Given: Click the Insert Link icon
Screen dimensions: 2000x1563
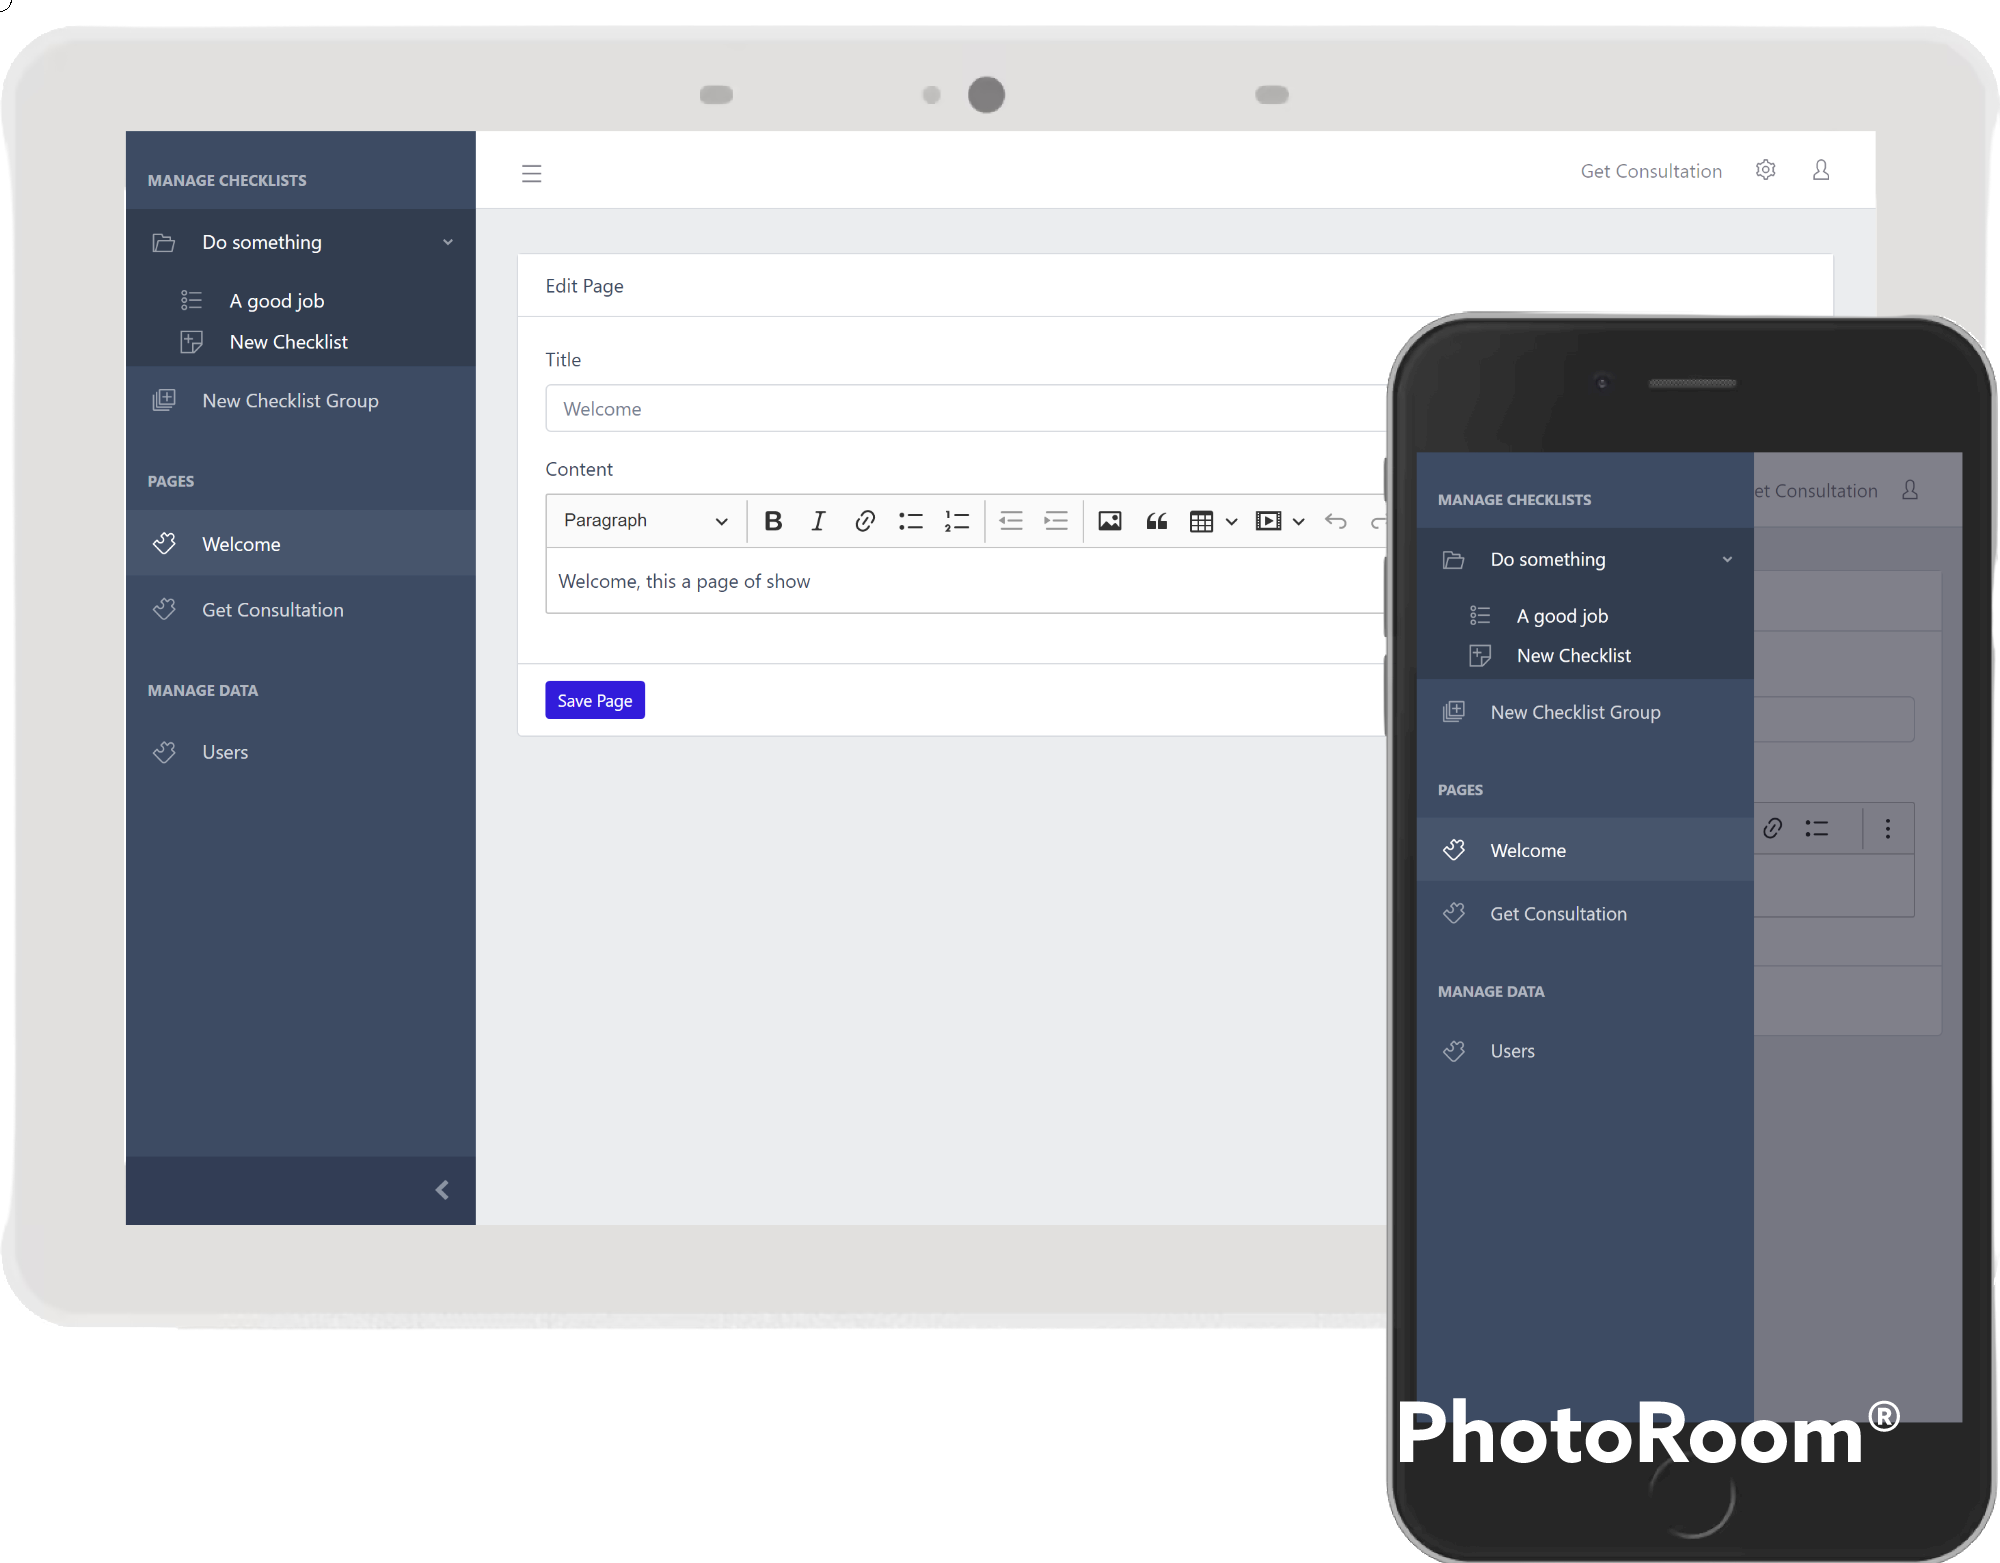Looking at the screenshot, I should tap(865, 519).
